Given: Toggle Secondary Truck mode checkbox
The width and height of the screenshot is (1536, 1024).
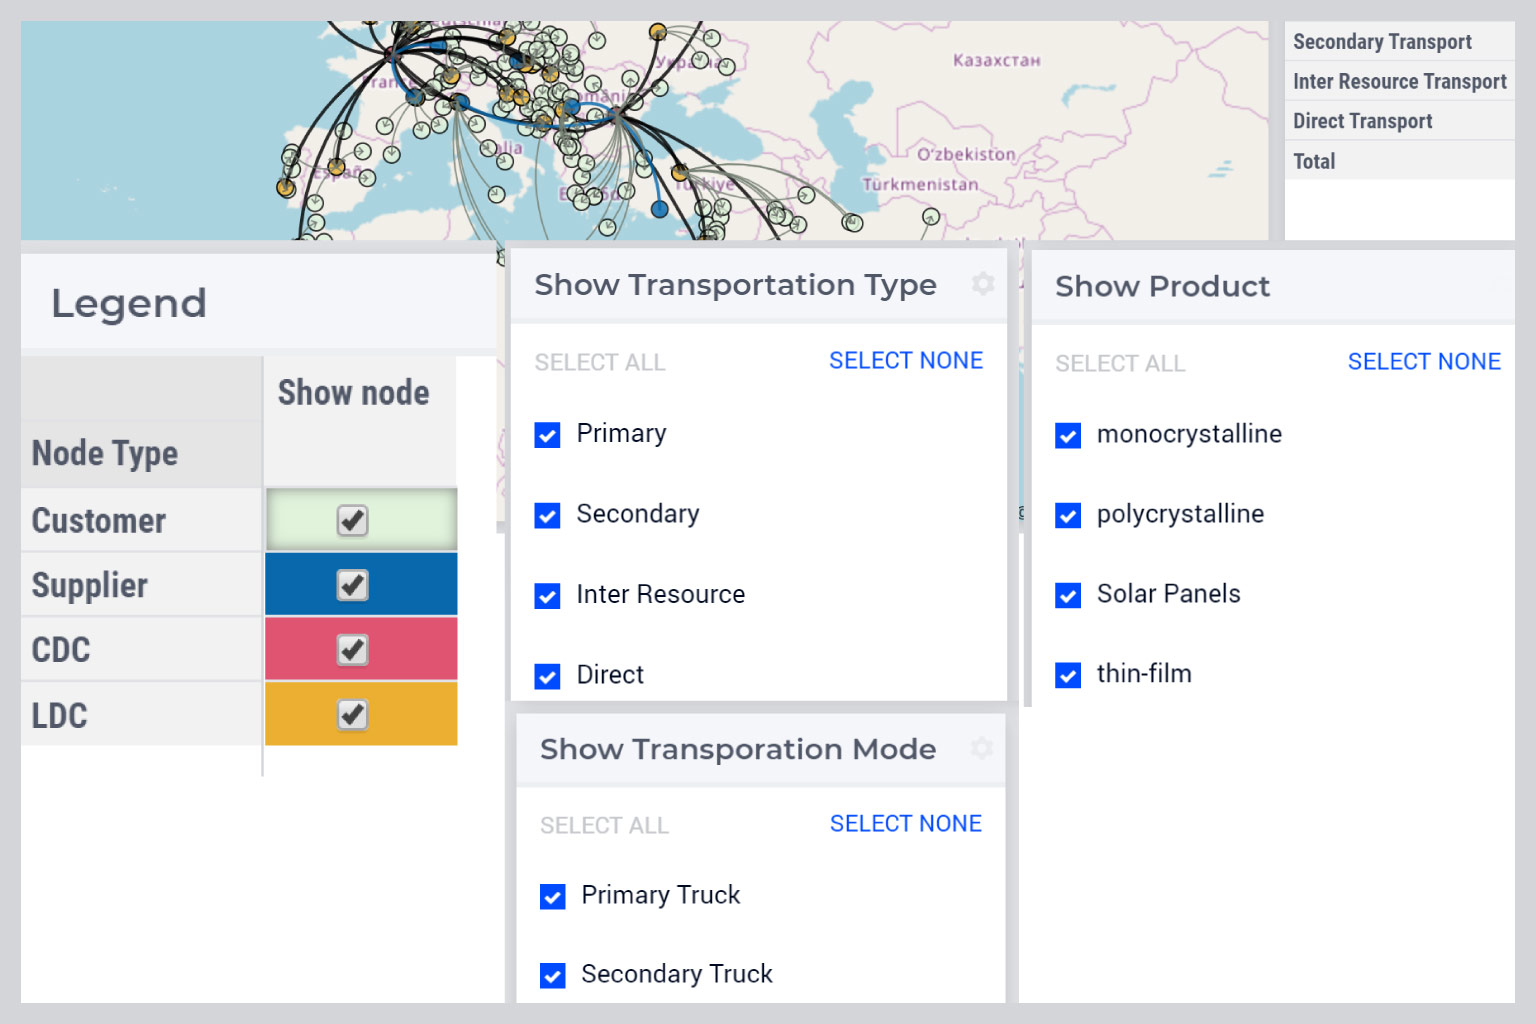Looking at the screenshot, I should pyautogui.click(x=552, y=976).
